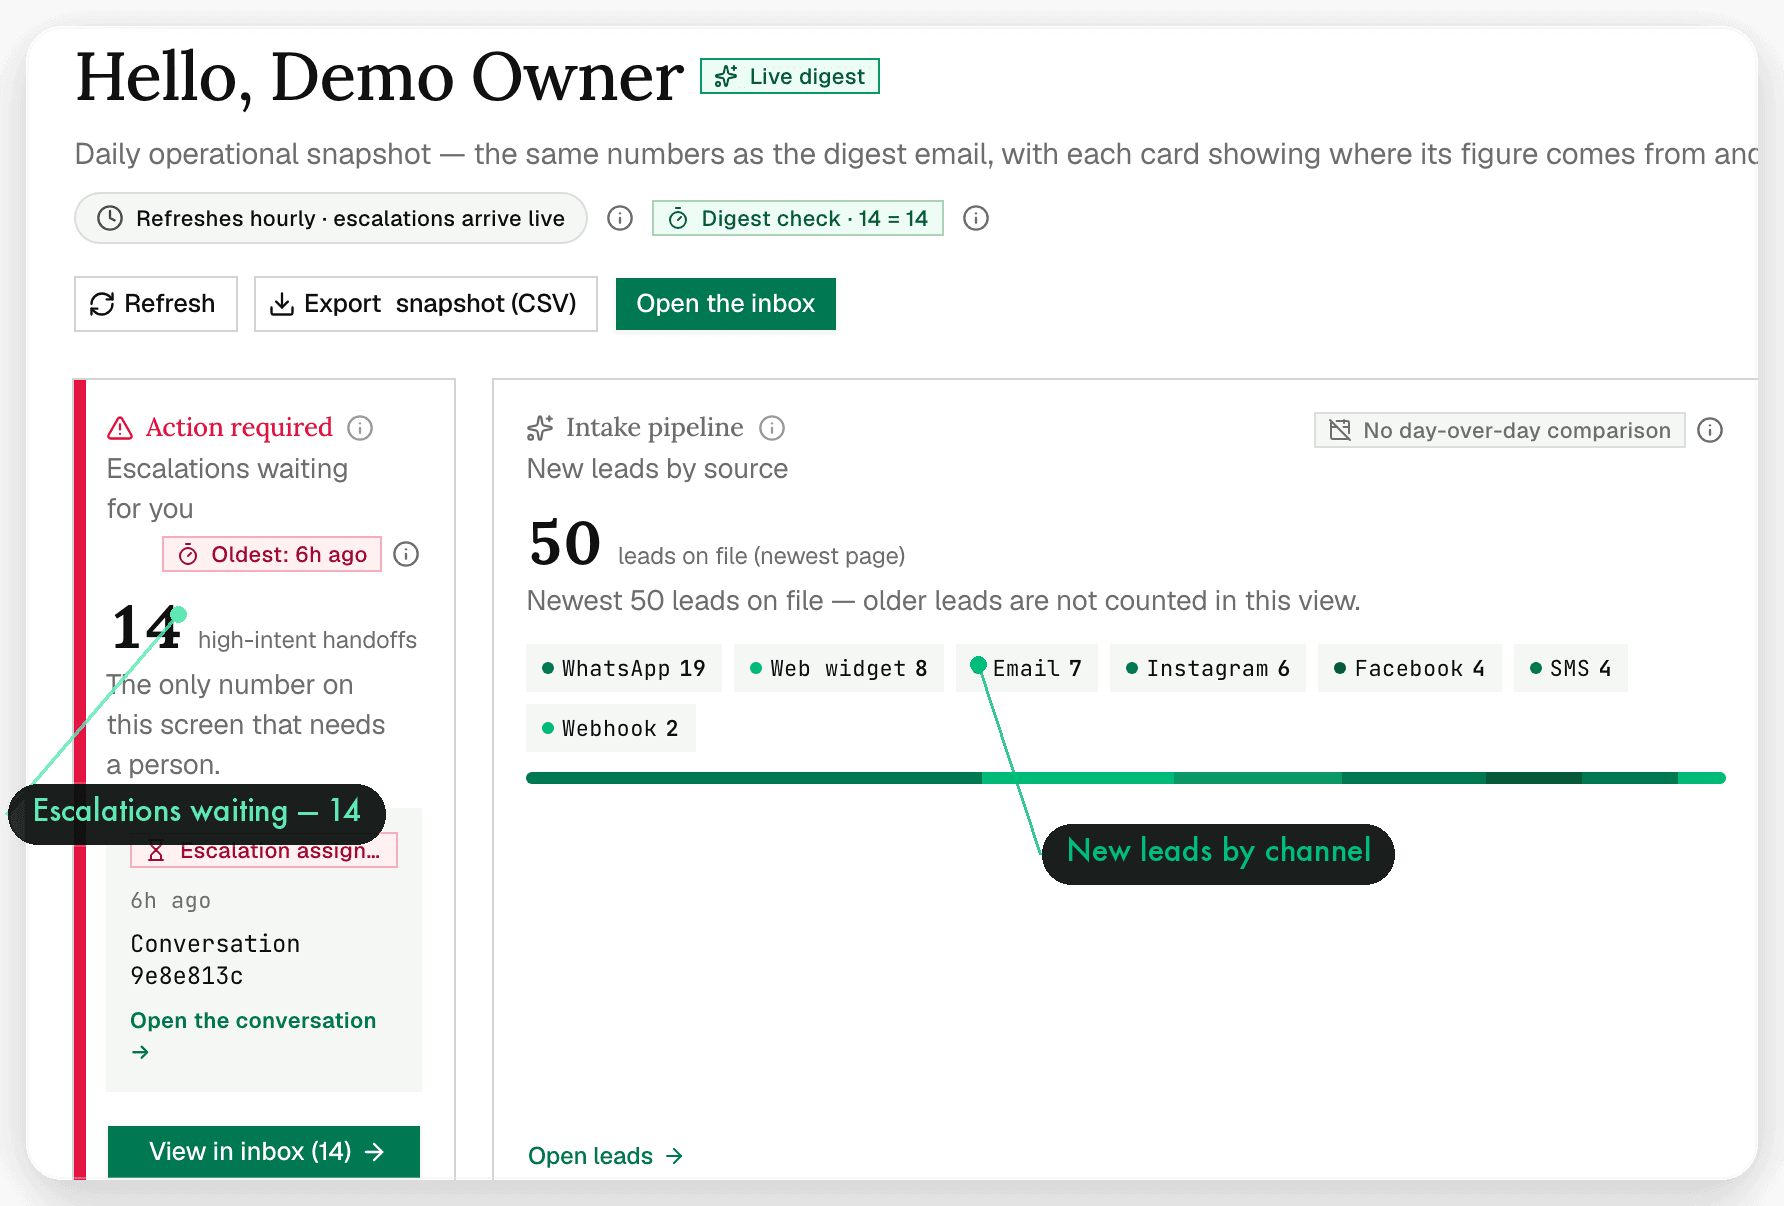Open info icon beside Action required heading
1784x1206 pixels.
coord(360,428)
